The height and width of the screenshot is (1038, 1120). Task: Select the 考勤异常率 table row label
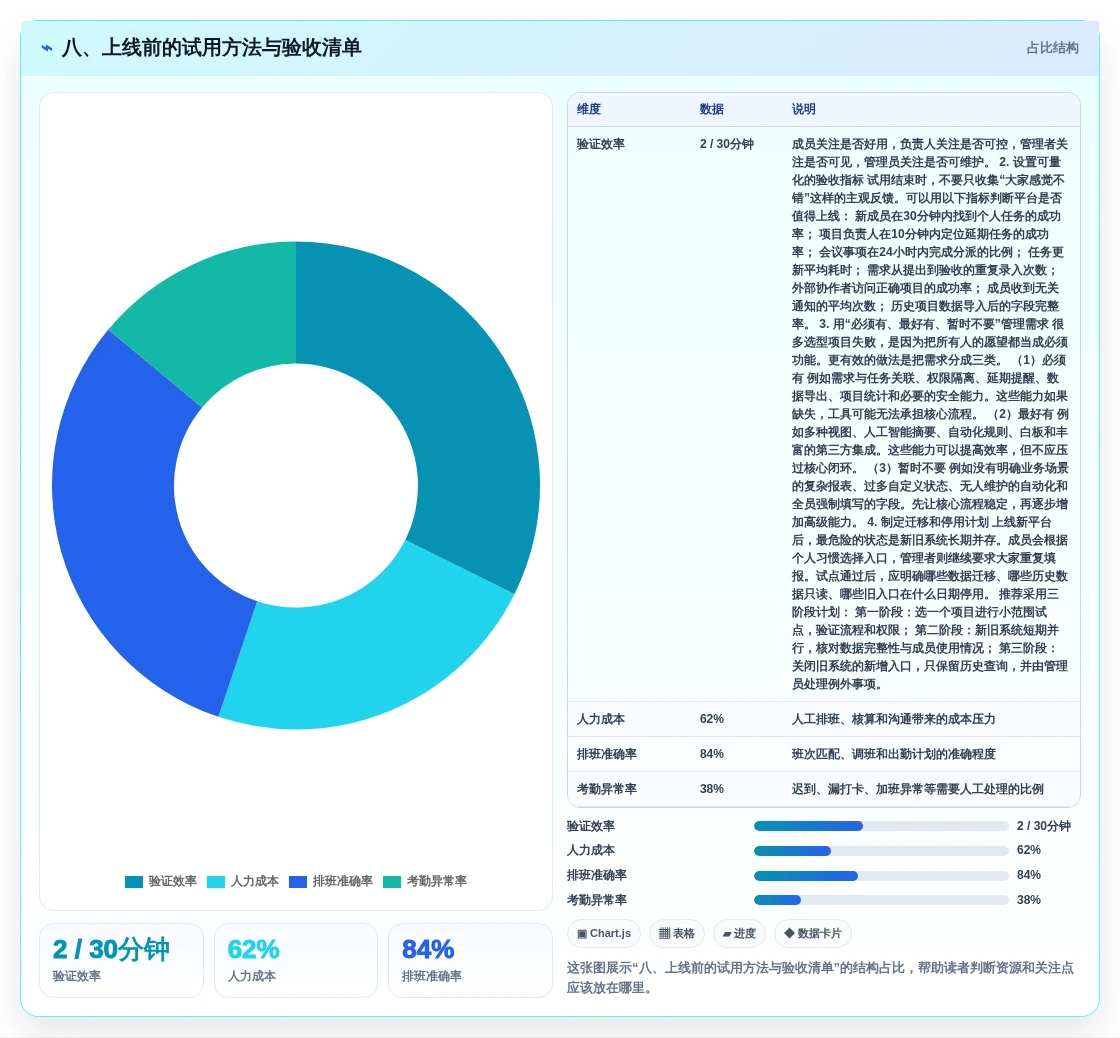point(607,789)
